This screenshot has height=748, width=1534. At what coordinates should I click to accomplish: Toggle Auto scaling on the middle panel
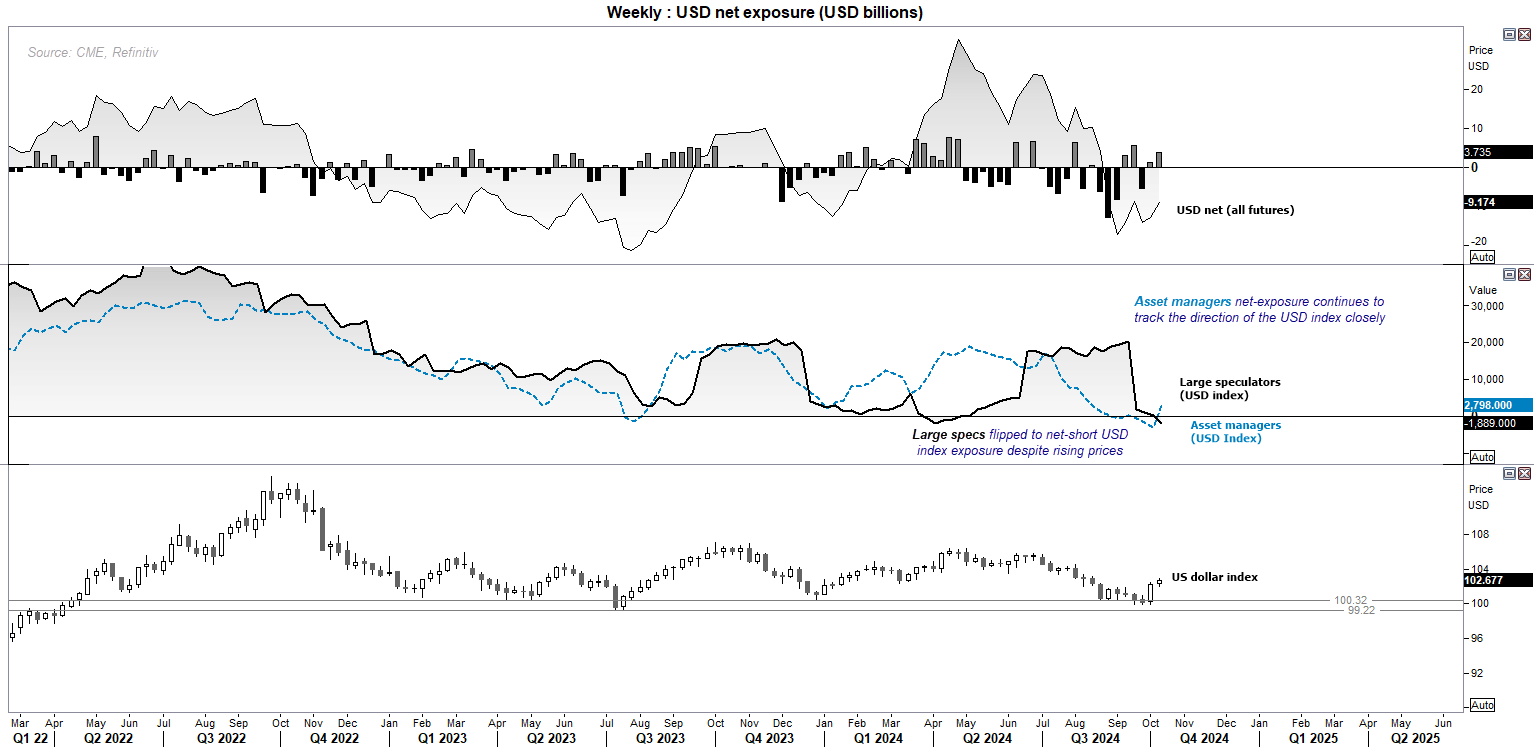coord(1482,457)
